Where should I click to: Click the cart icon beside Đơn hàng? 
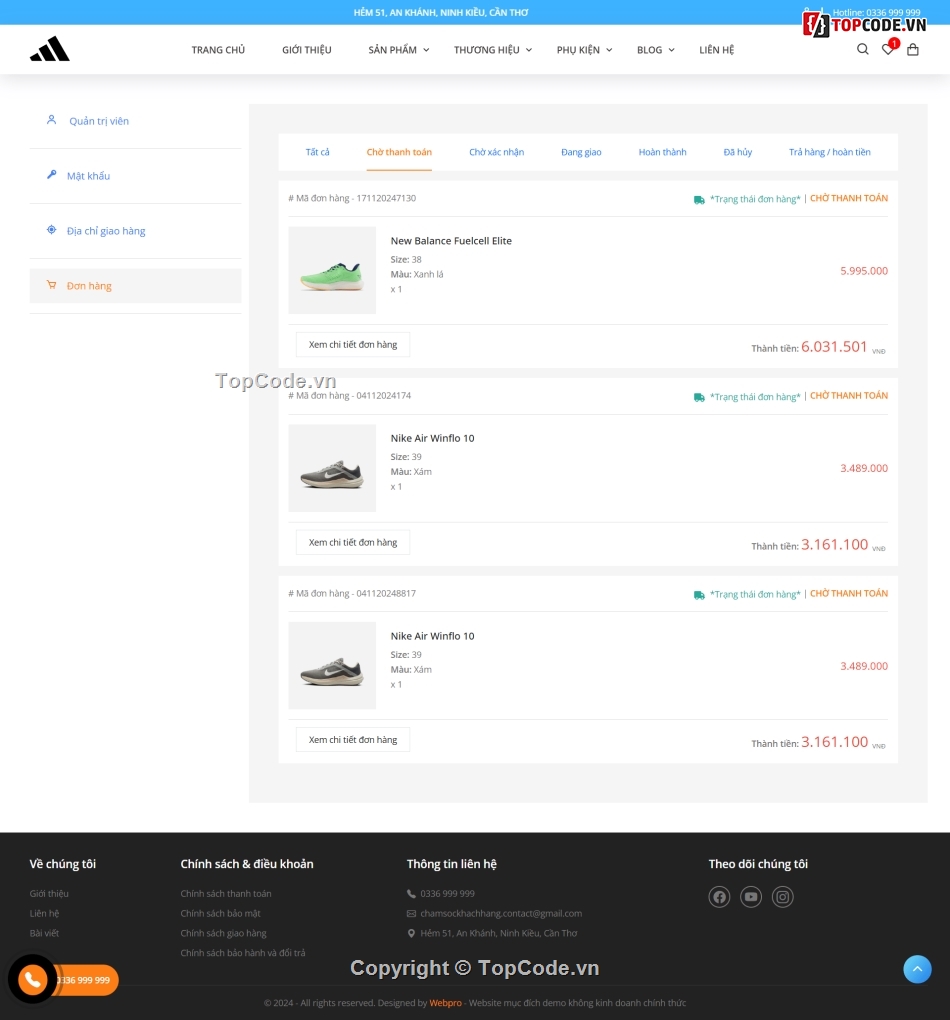pyautogui.click(x=51, y=285)
